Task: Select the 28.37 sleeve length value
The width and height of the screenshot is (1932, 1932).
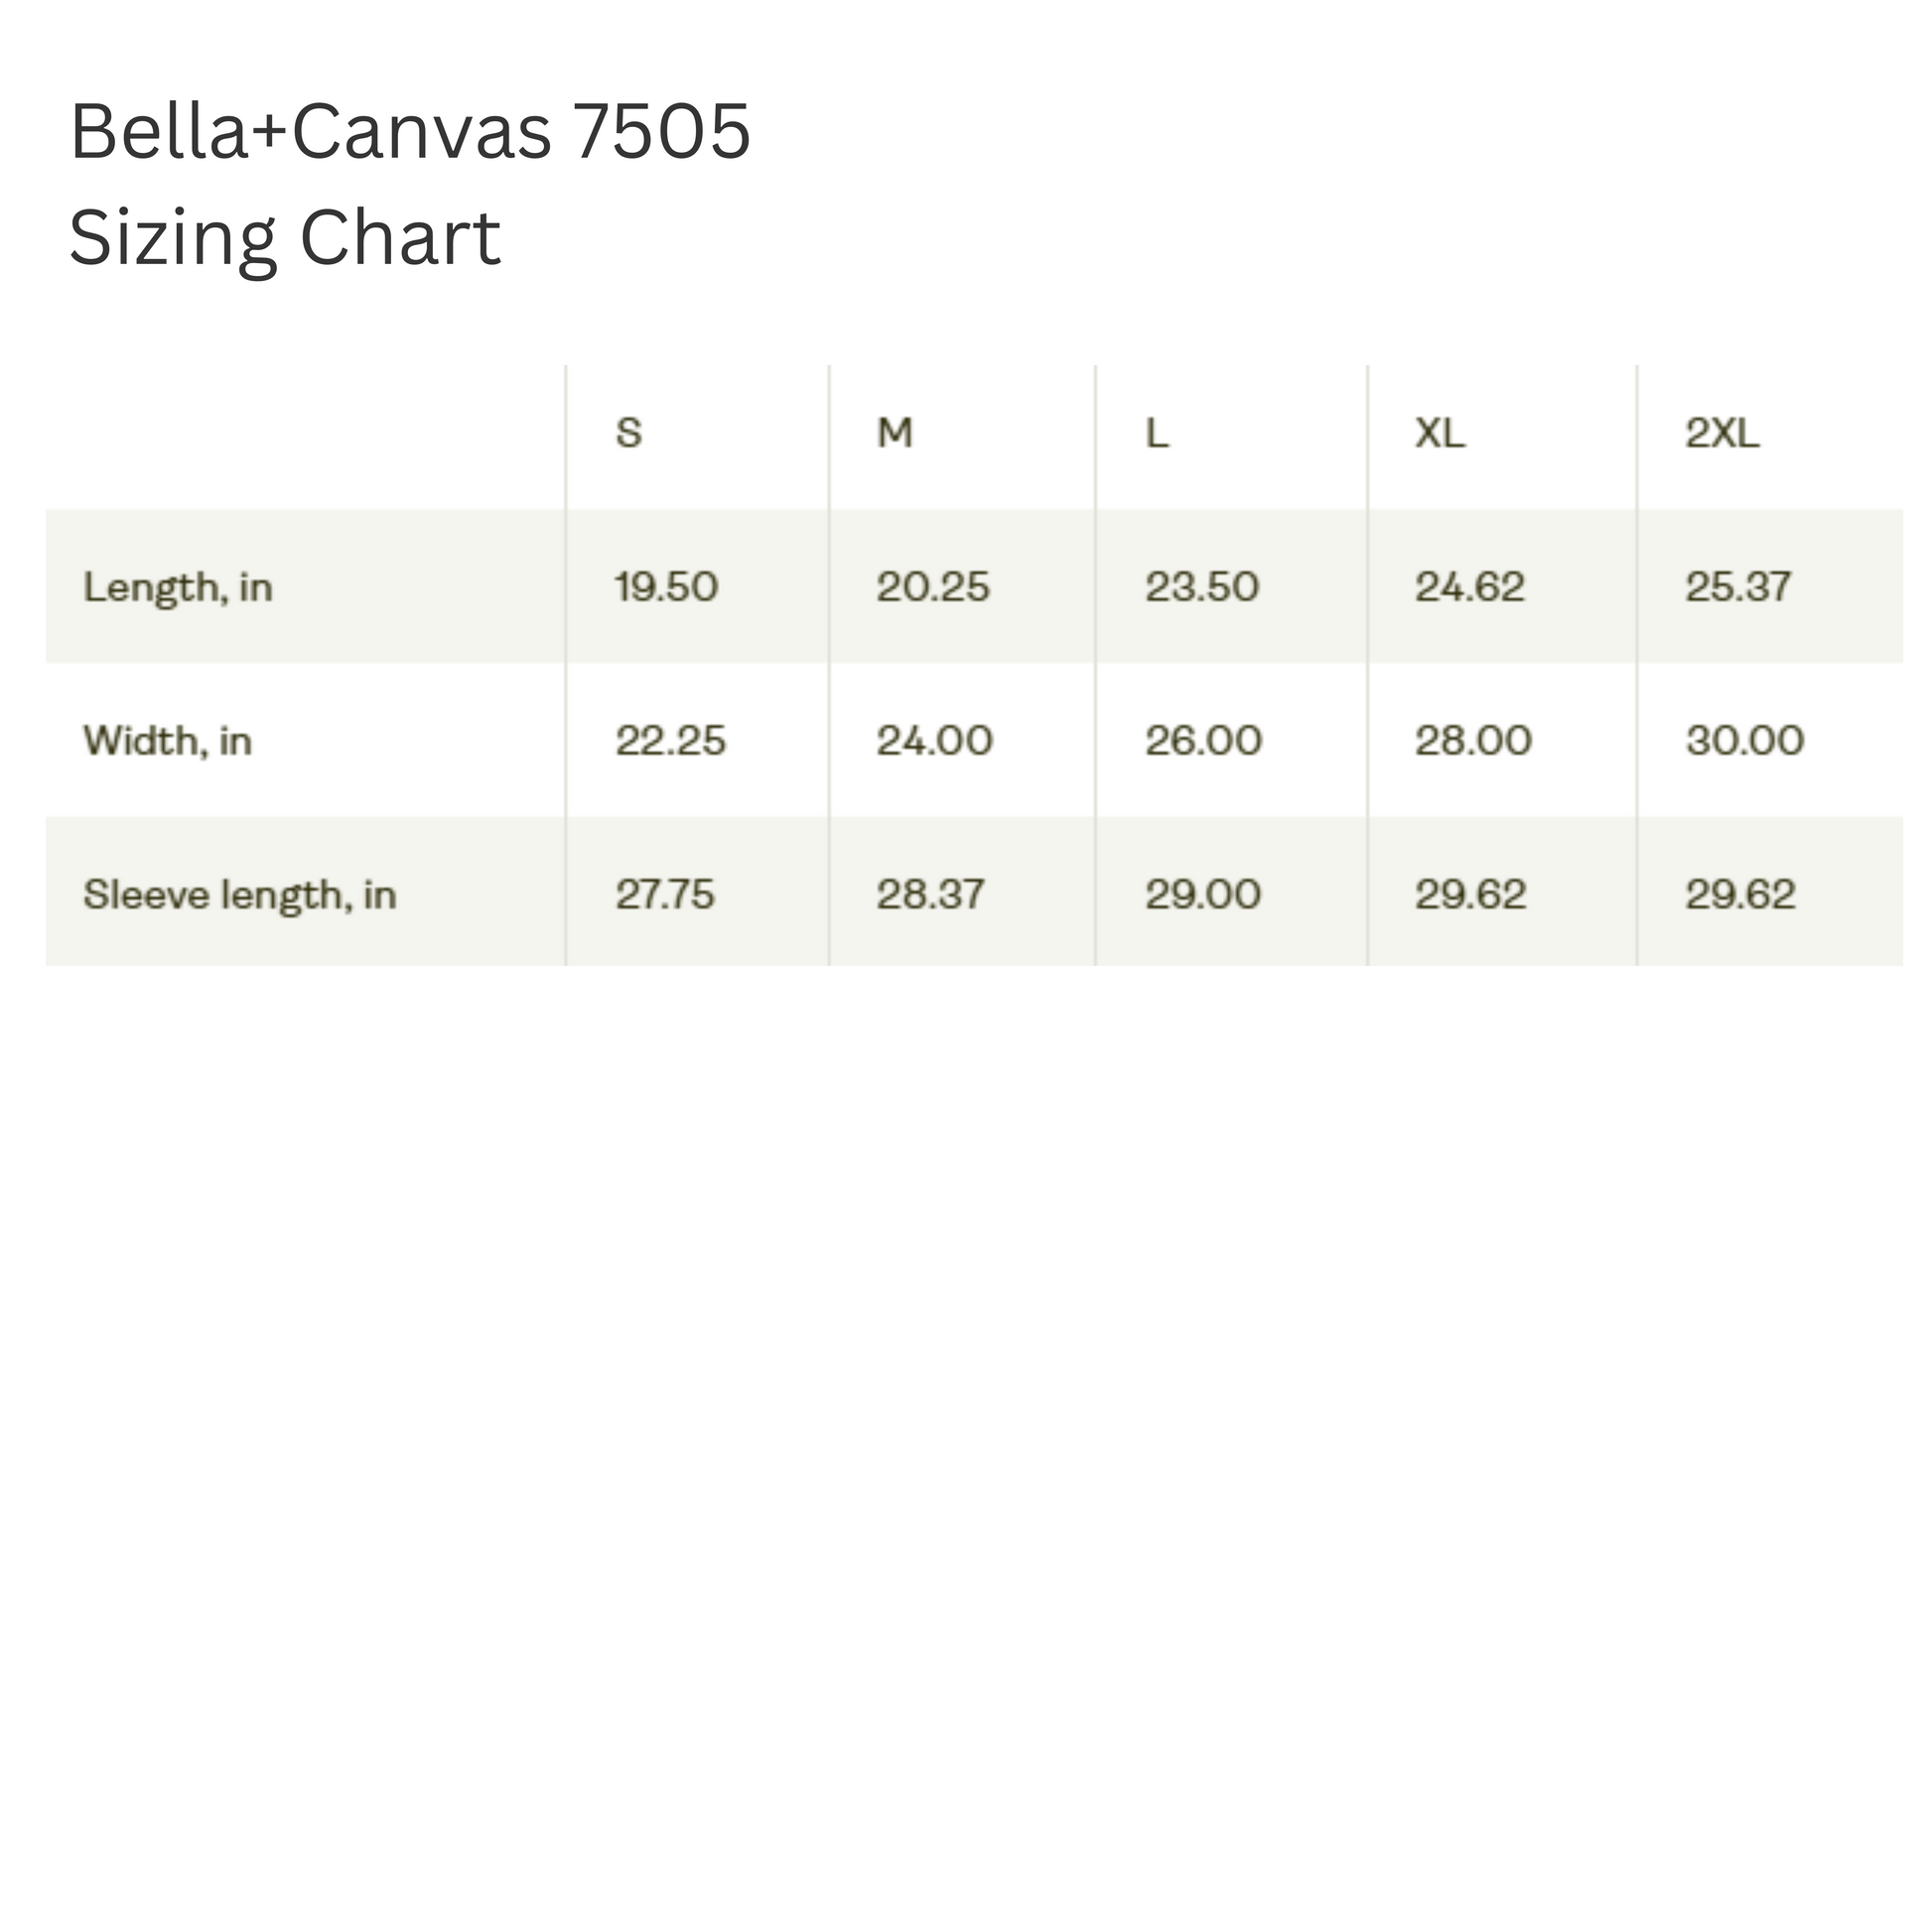Action: tap(931, 895)
